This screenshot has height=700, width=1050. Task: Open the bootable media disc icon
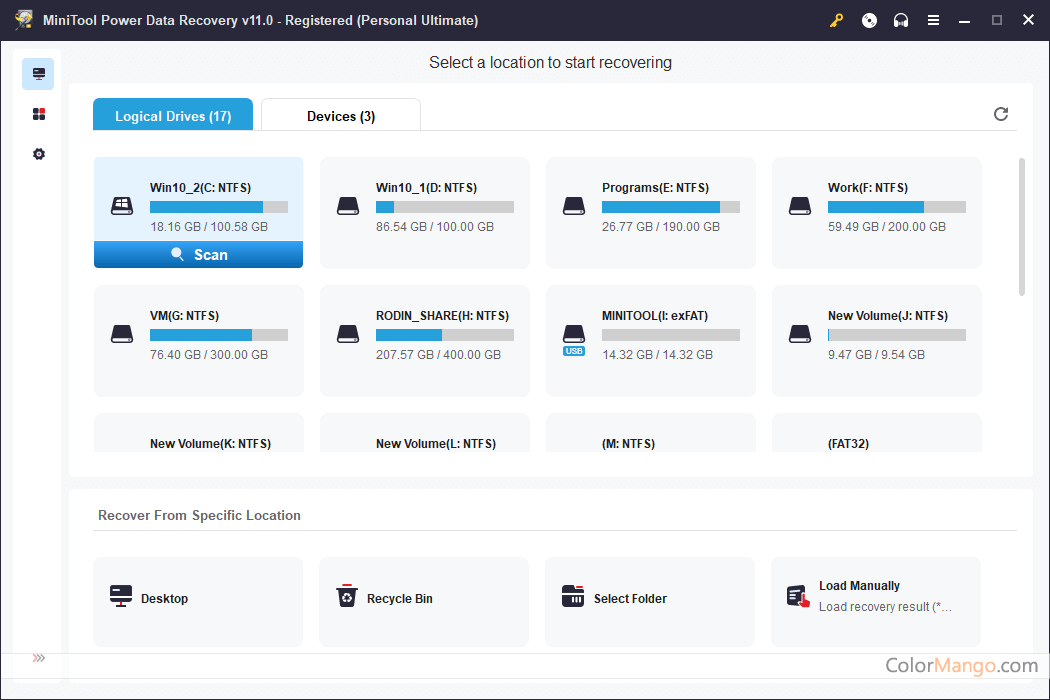pos(869,20)
